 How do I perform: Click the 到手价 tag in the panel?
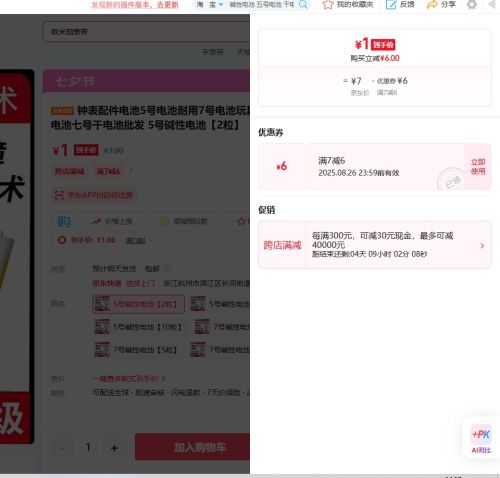click(x=383, y=45)
